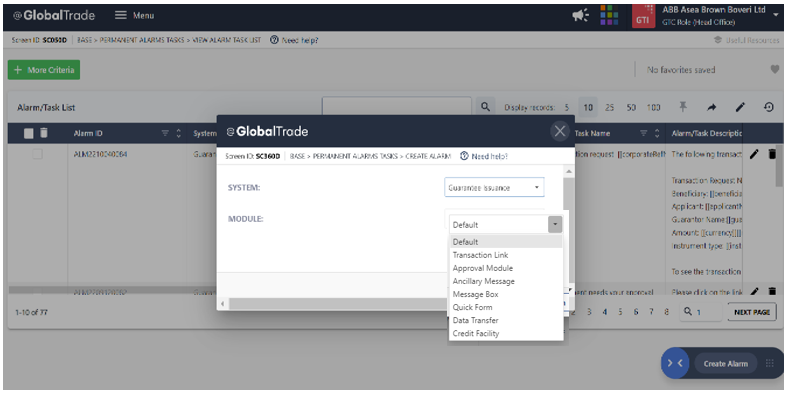787x398 pixels.
Task: Select Data Transfer option
Action: point(505,320)
